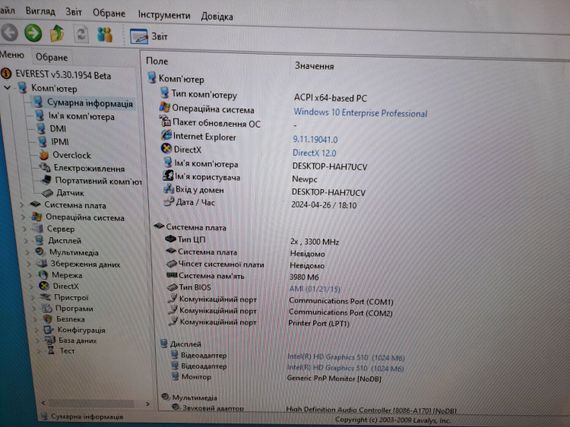Expand the Збереження даних tree node
570x427 pixels.
(x=29, y=264)
